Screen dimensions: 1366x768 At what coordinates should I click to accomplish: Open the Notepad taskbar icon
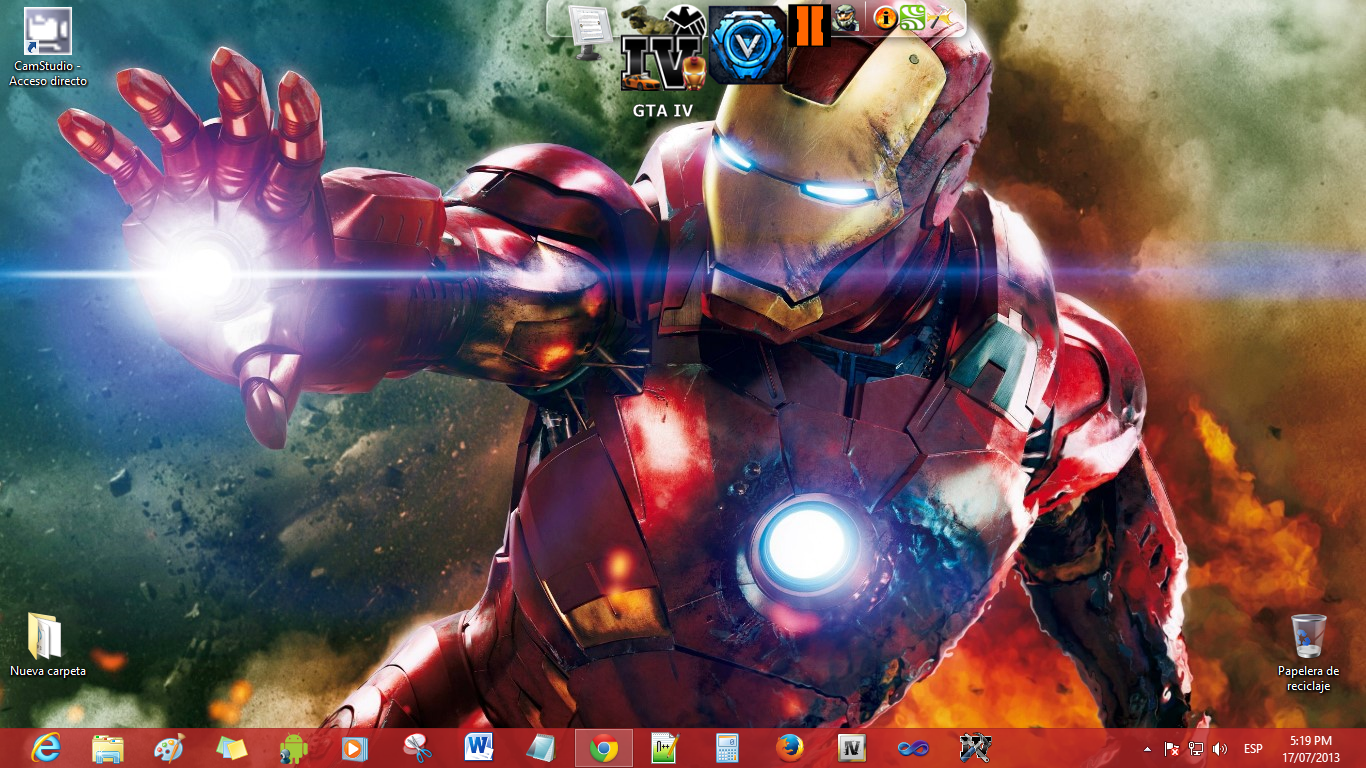tap(541, 748)
